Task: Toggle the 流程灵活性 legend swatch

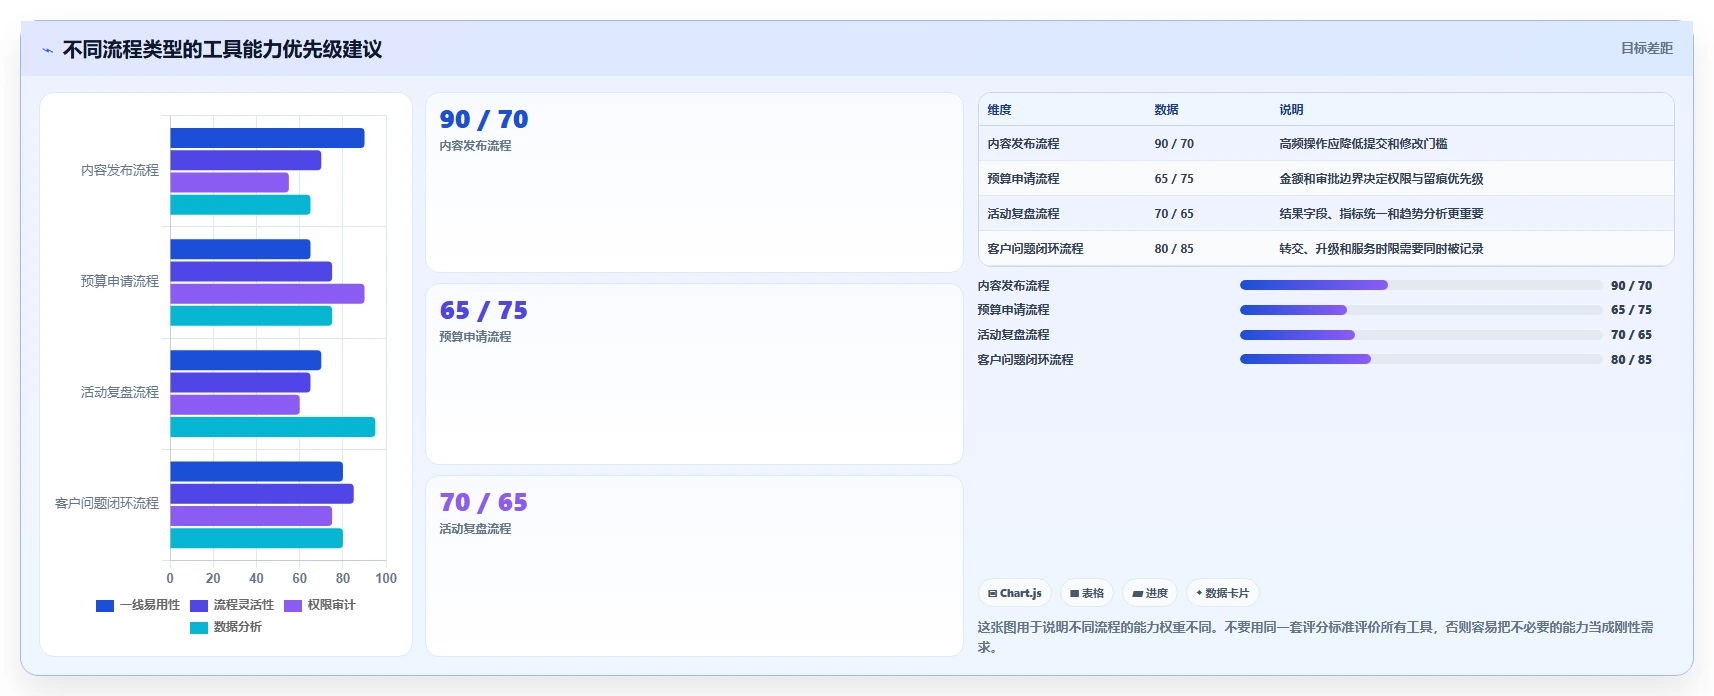Action: (199, 605)
